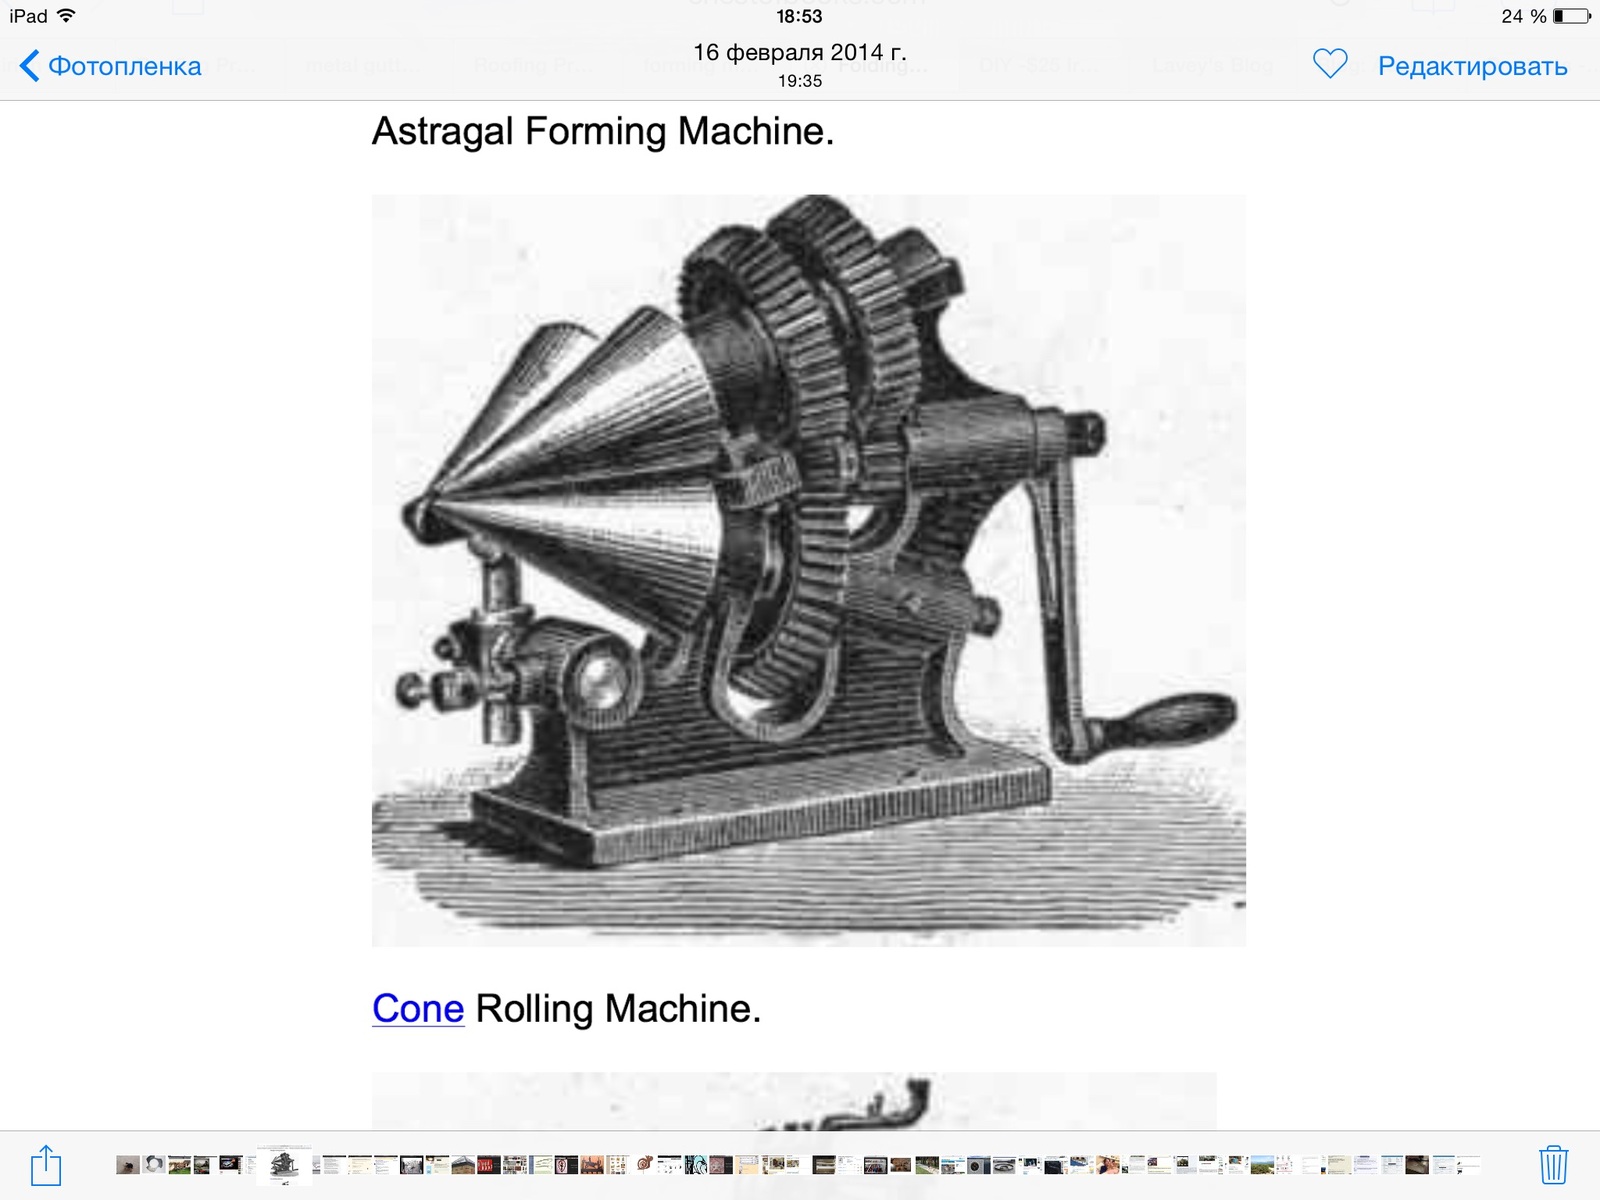Mark photo as favorite with heart icon
Screen dimensions: 1600x1200
(x=1330, y=65)
